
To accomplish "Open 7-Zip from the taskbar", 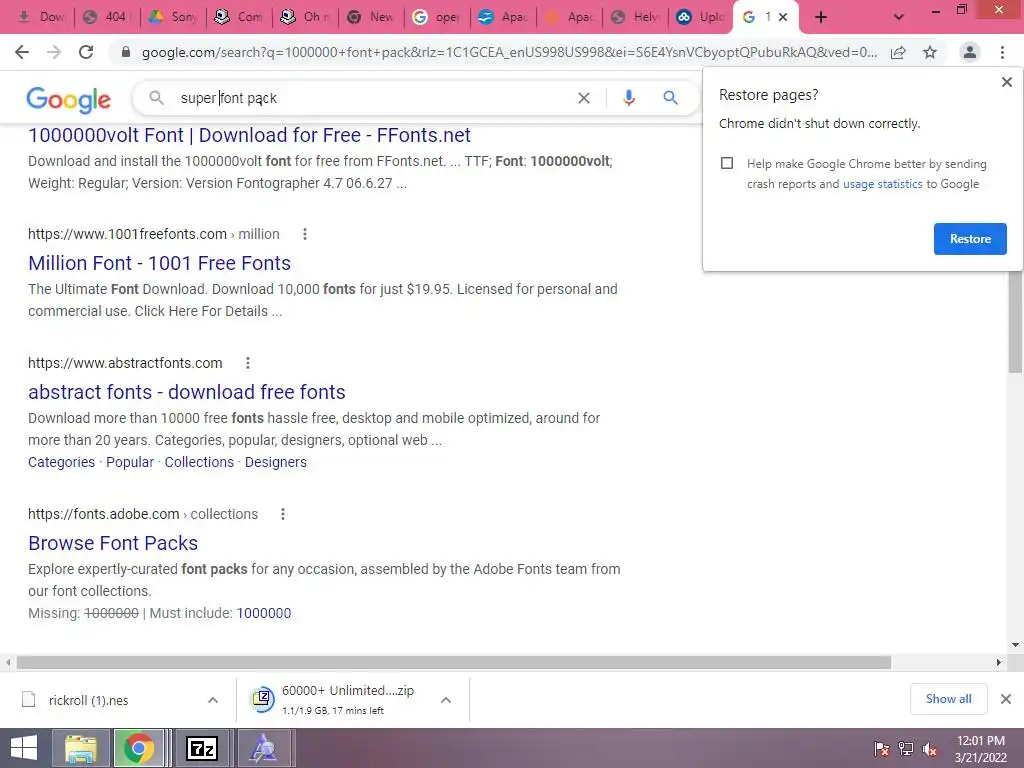I will 202,748.
